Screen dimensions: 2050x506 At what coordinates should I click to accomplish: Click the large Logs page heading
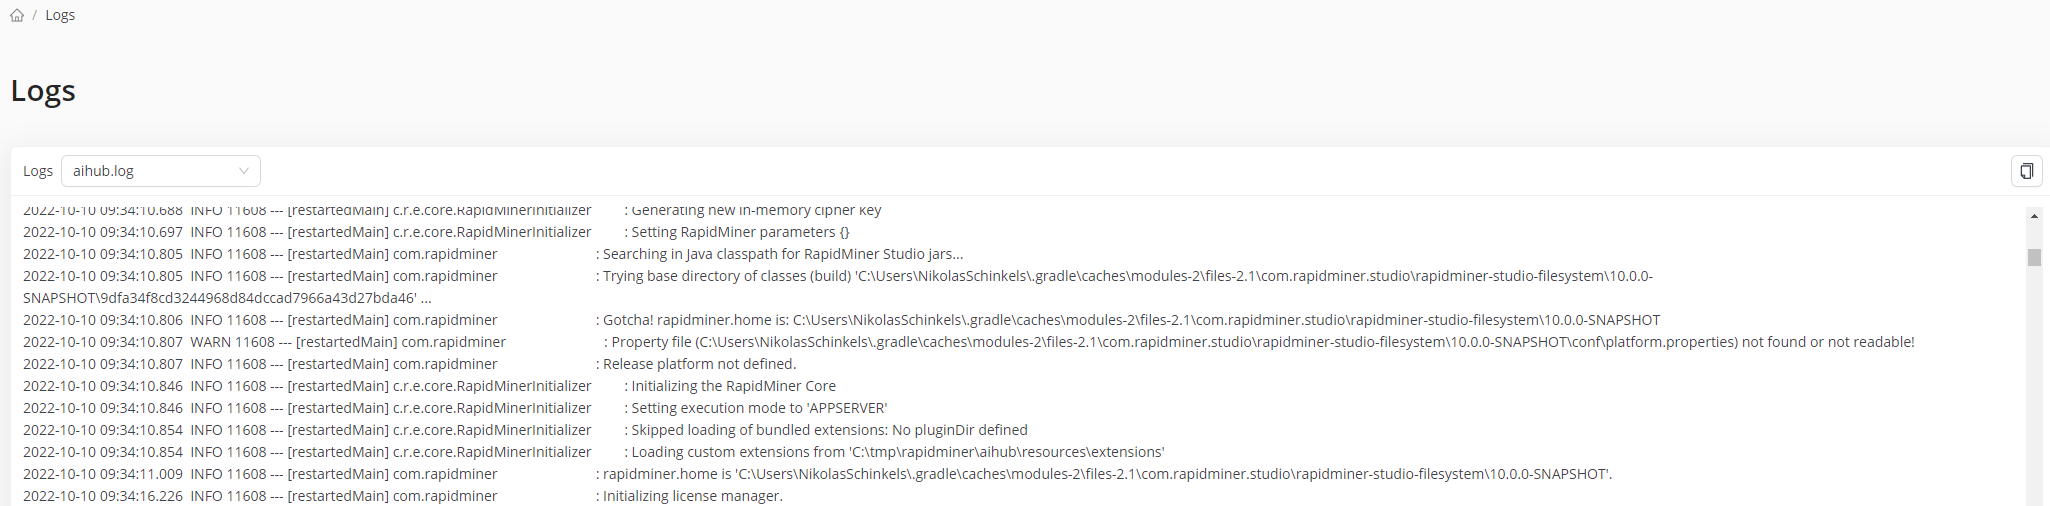coord(43,91)
